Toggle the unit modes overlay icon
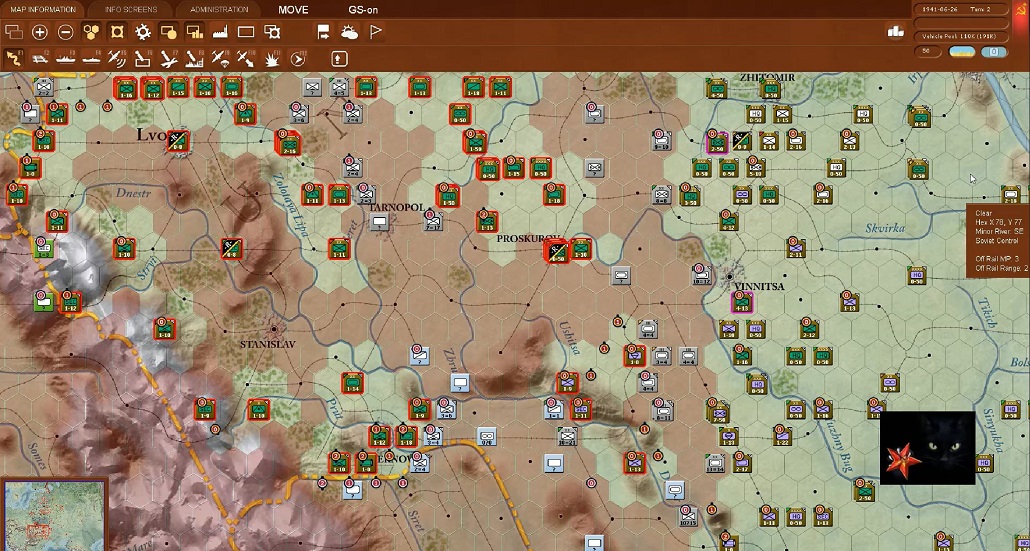1030x551 pixels. [168, 32]
